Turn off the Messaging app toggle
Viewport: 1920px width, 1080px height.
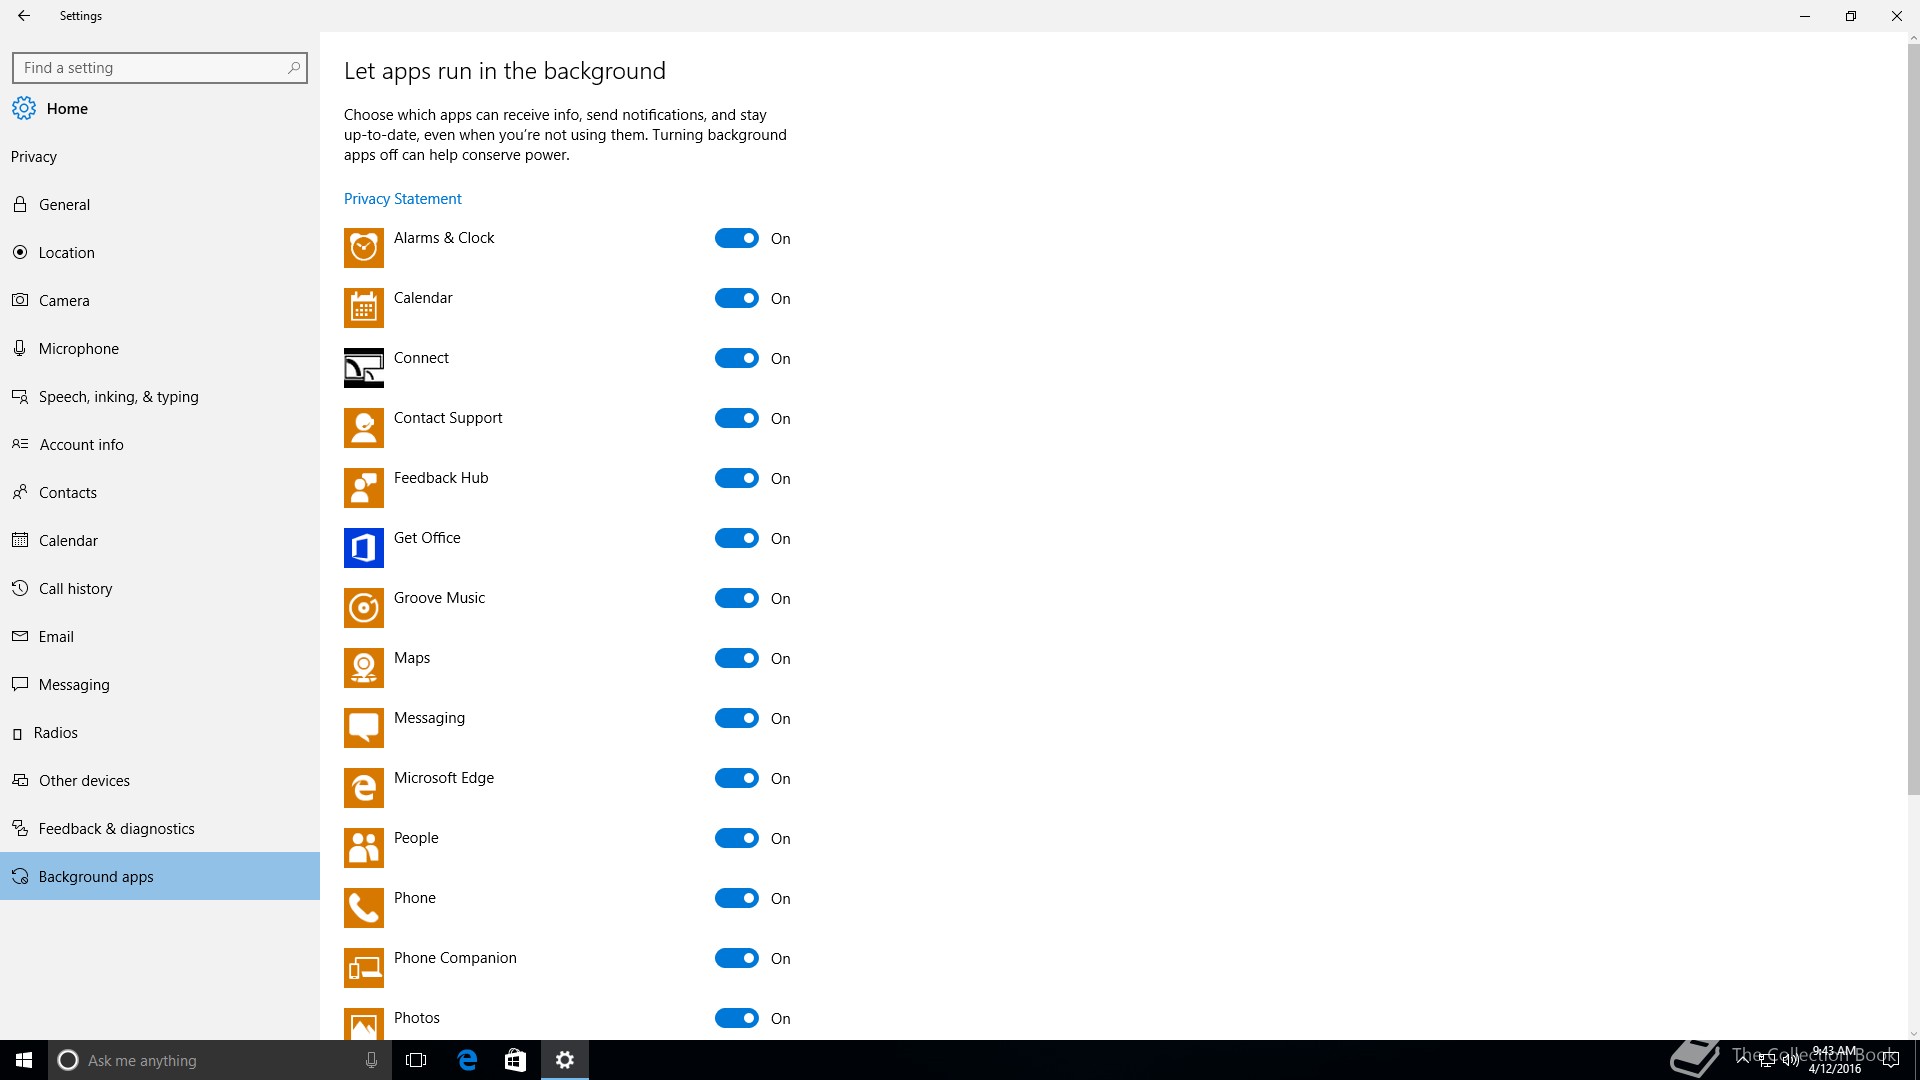pyautogui.click(x=737, y=718)
